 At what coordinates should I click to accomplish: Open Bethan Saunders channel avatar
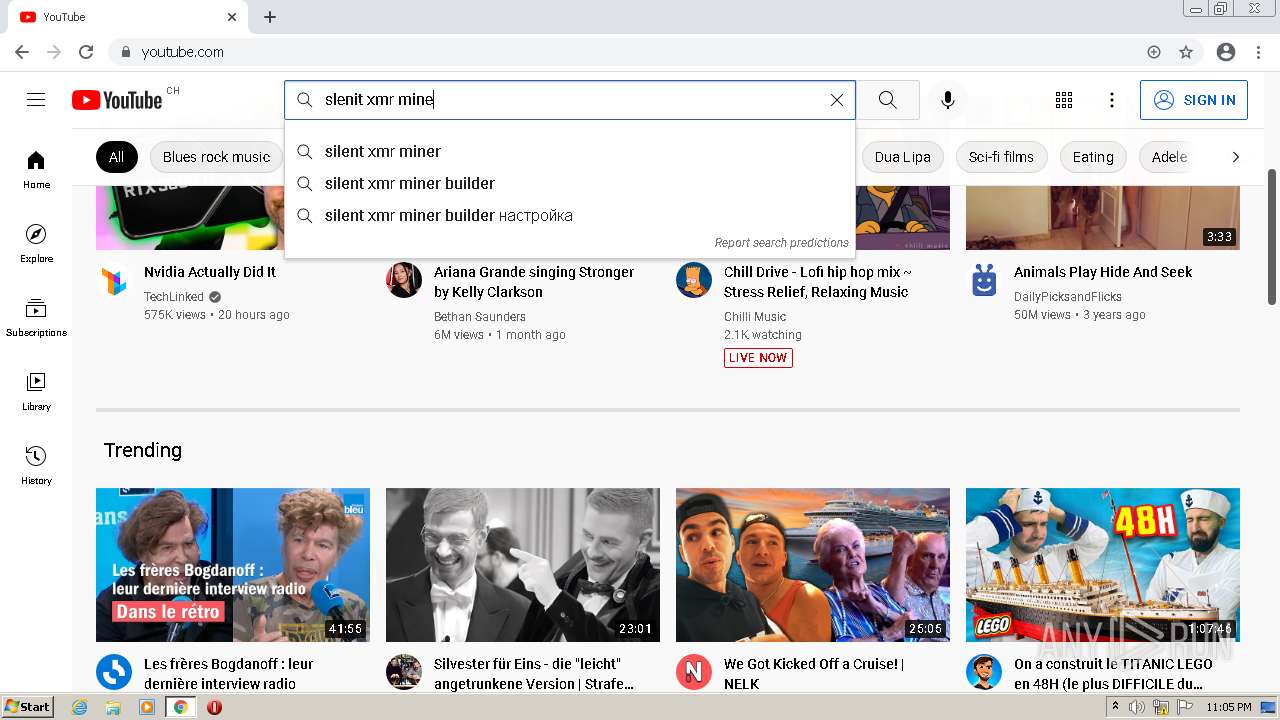[x=404, y=281]
